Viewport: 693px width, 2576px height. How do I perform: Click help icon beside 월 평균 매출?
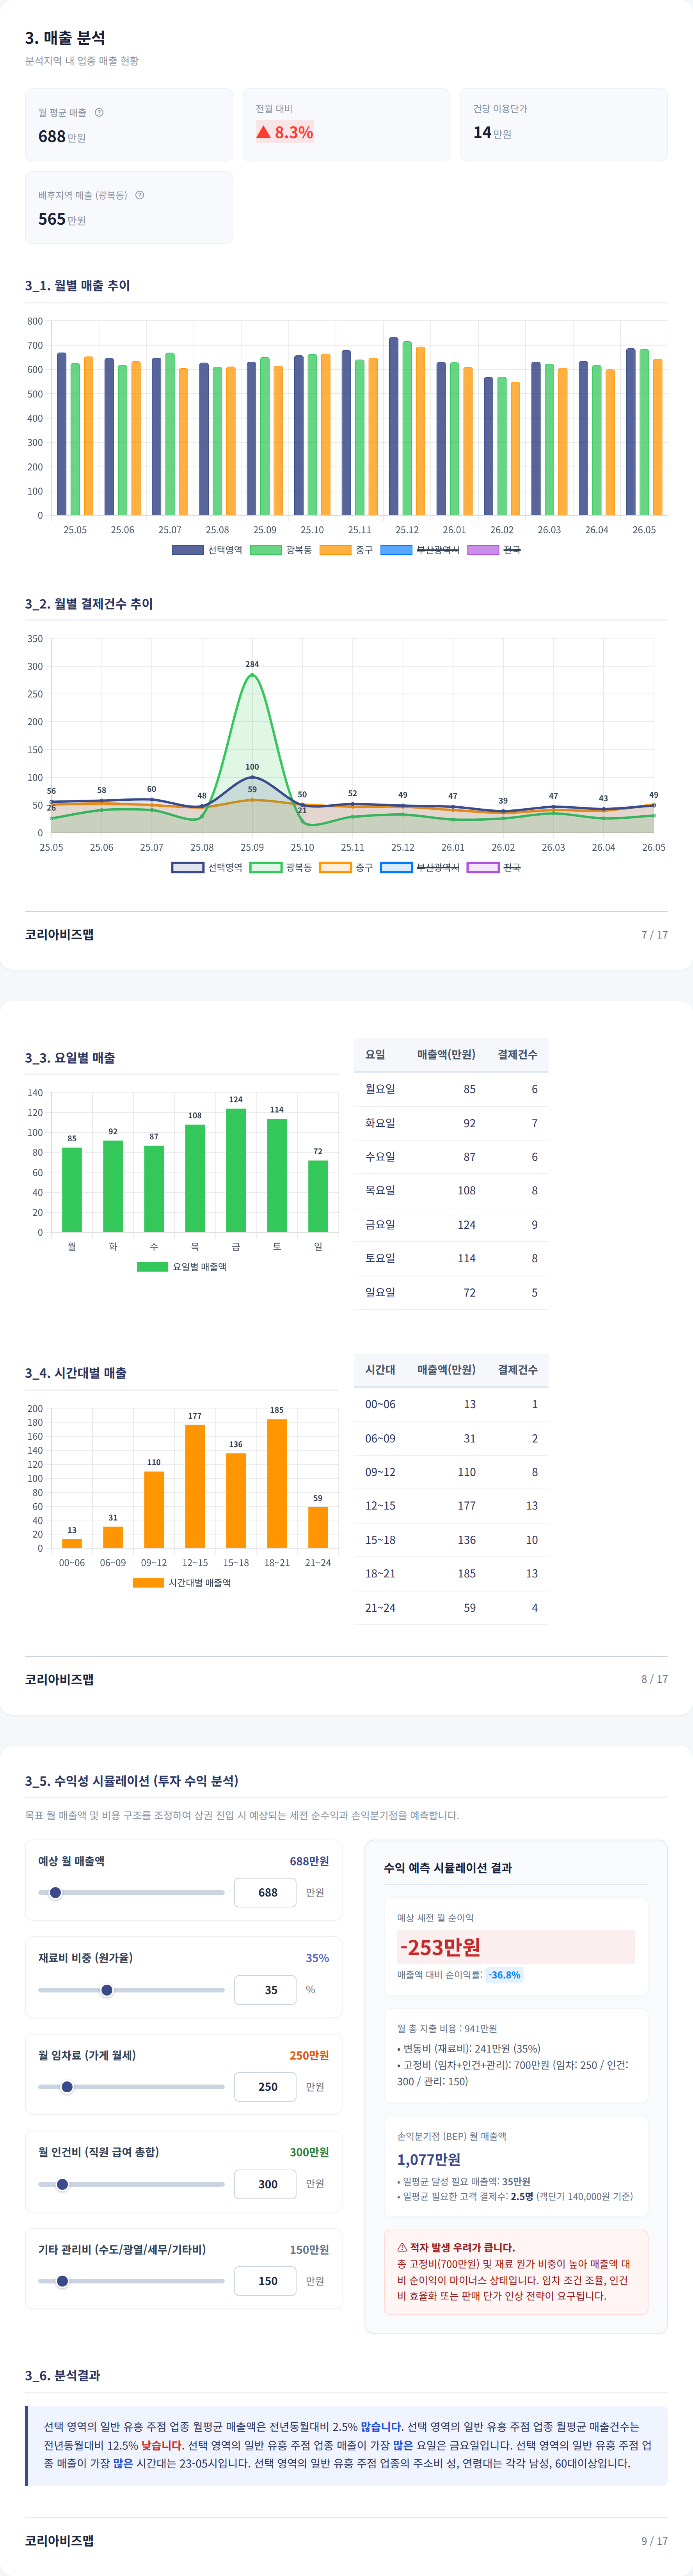pyautogui.click(x=99, y=112)
